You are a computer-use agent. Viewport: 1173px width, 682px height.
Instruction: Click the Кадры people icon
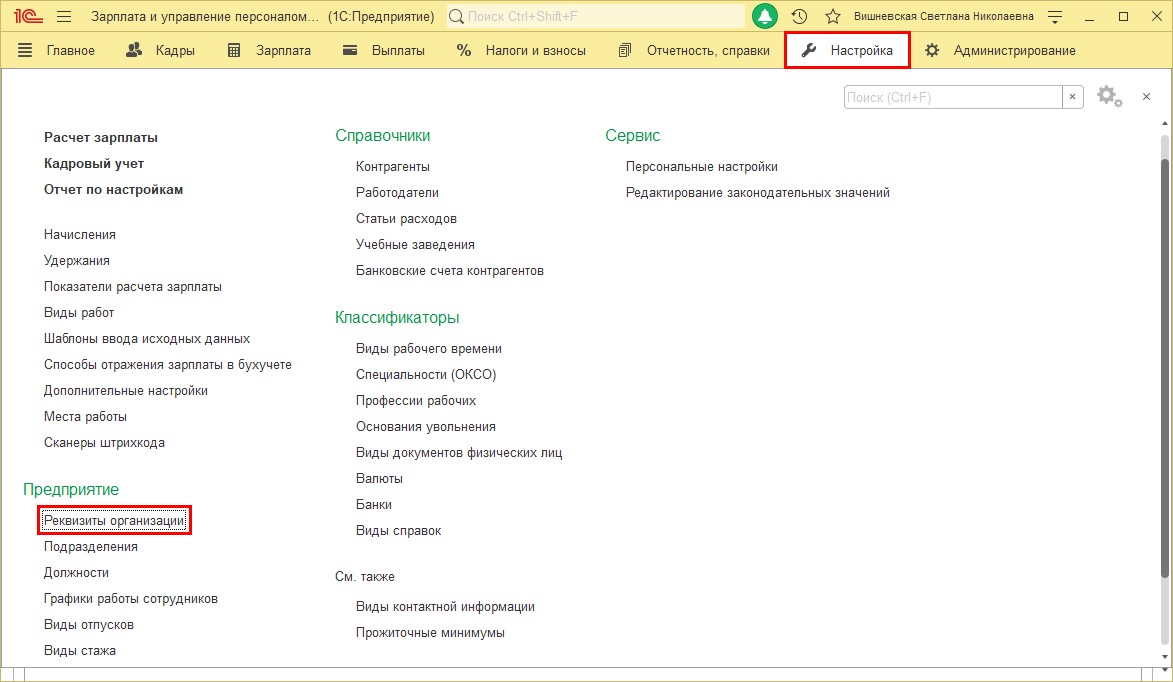point(134,50)
